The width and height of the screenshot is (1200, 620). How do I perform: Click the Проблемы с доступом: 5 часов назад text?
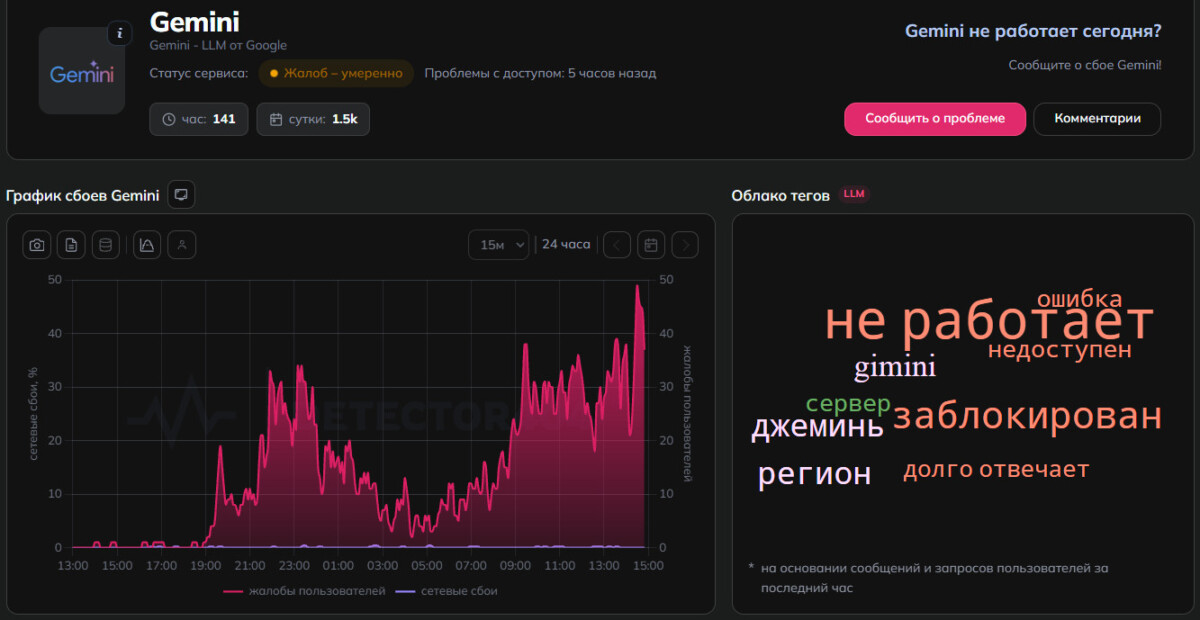[540, 73]
